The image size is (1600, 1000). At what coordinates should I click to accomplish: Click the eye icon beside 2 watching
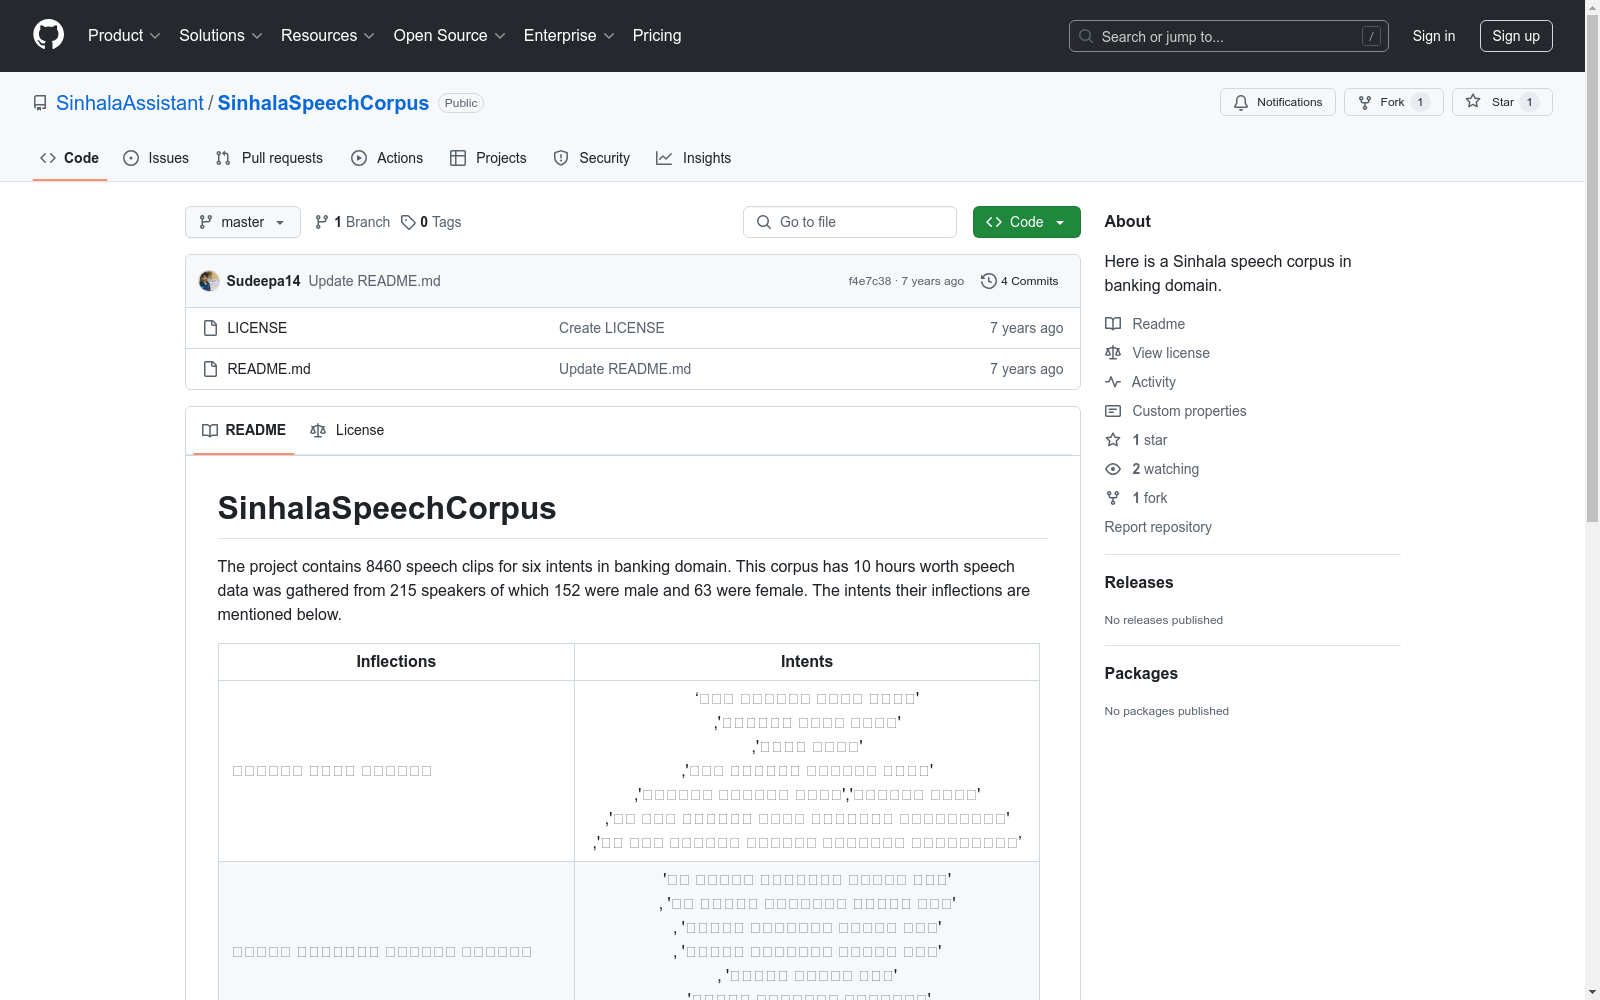(1113, 469)
